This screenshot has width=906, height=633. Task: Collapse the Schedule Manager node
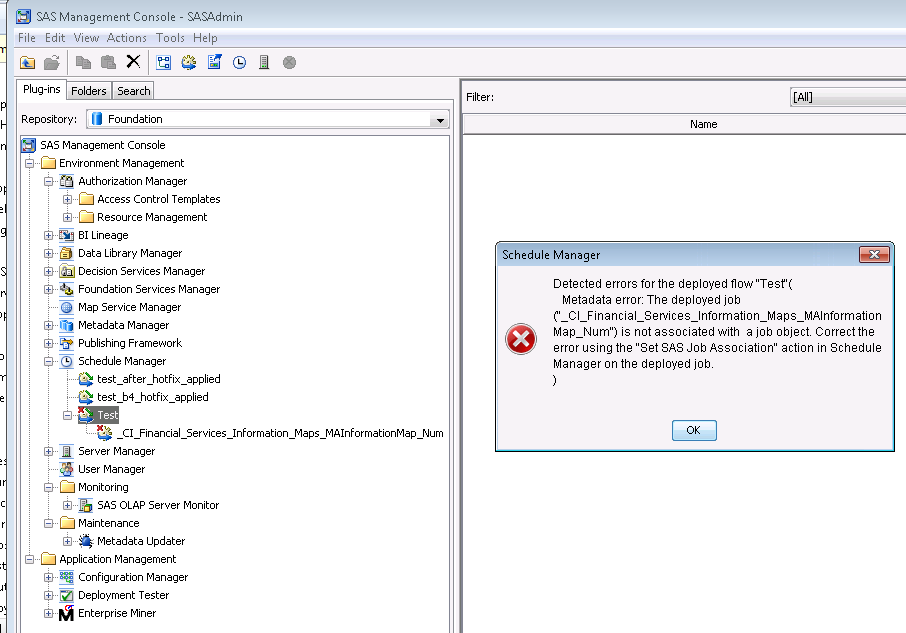pyautogui.click(x=49, y=361)
